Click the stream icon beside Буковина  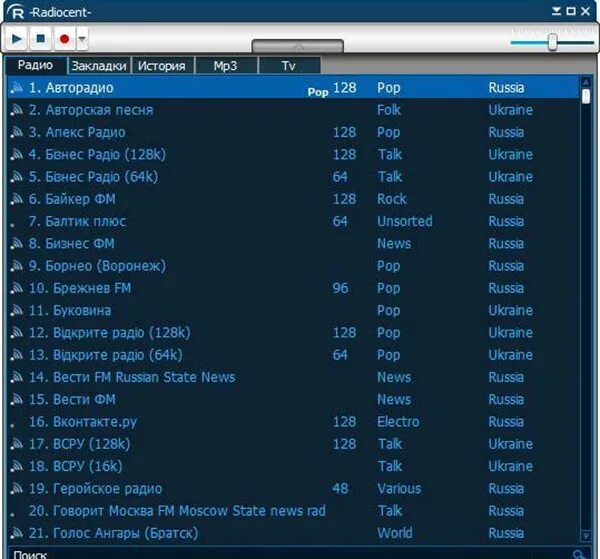pos(16,310)
